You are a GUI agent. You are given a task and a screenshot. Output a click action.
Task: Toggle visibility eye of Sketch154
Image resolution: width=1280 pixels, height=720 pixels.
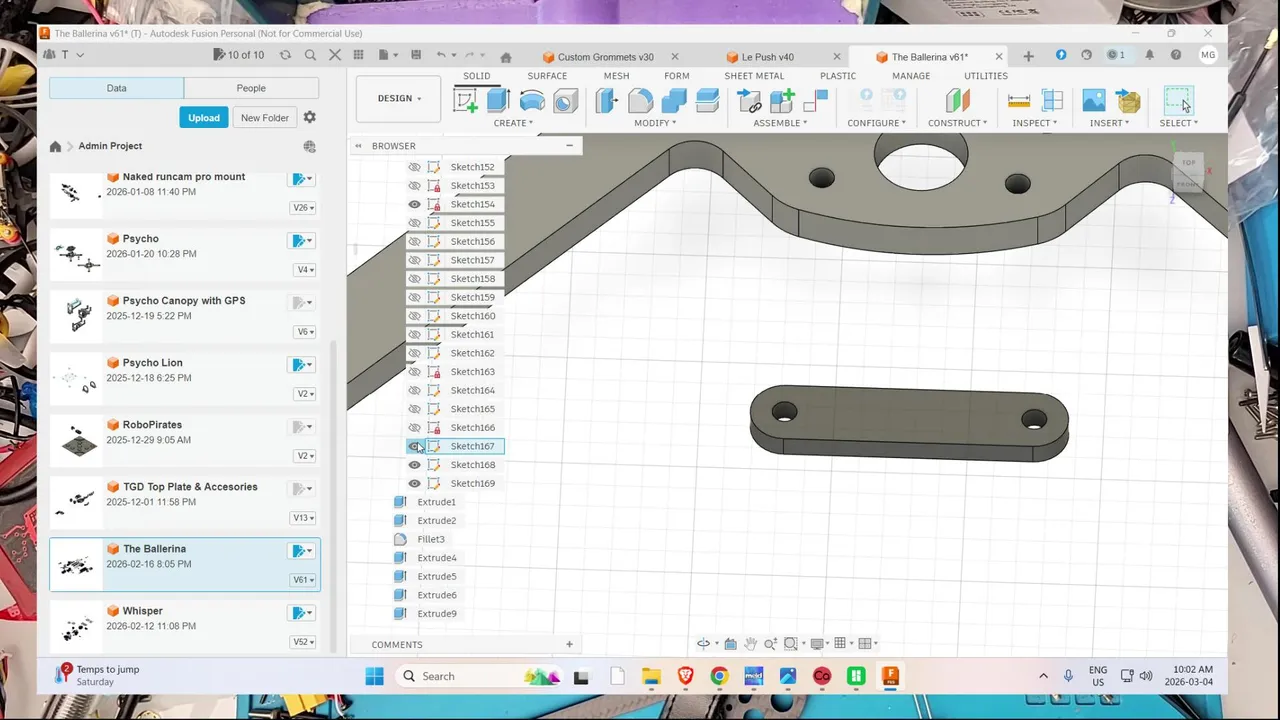coord(414,204)
